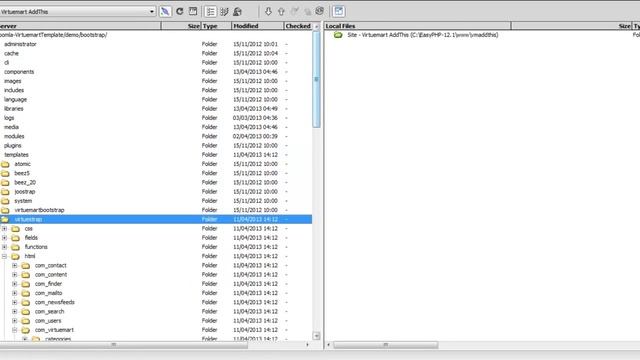640x360 pixels.
Task: Select the cache folder row
Action: [x=156, y=53]
